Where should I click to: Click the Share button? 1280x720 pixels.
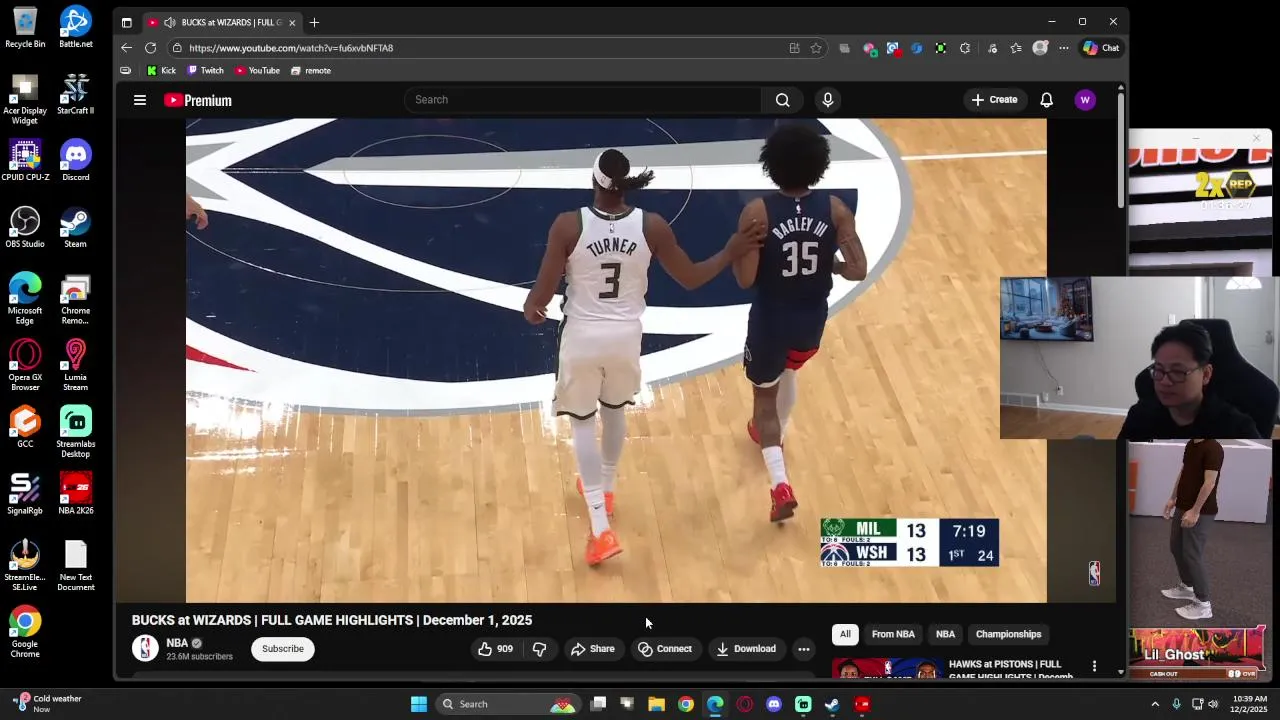pos(592,649)
